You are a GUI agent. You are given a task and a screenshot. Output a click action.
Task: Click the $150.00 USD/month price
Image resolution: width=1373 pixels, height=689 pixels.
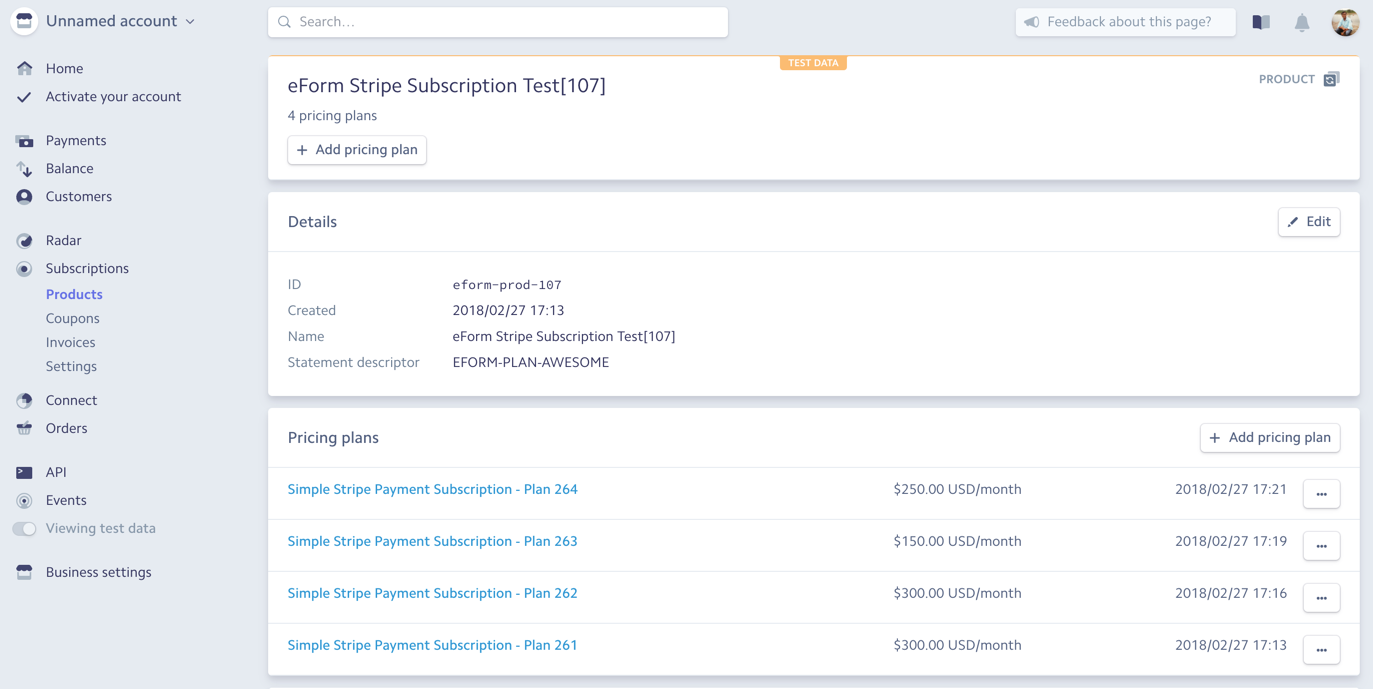point(958,542)
